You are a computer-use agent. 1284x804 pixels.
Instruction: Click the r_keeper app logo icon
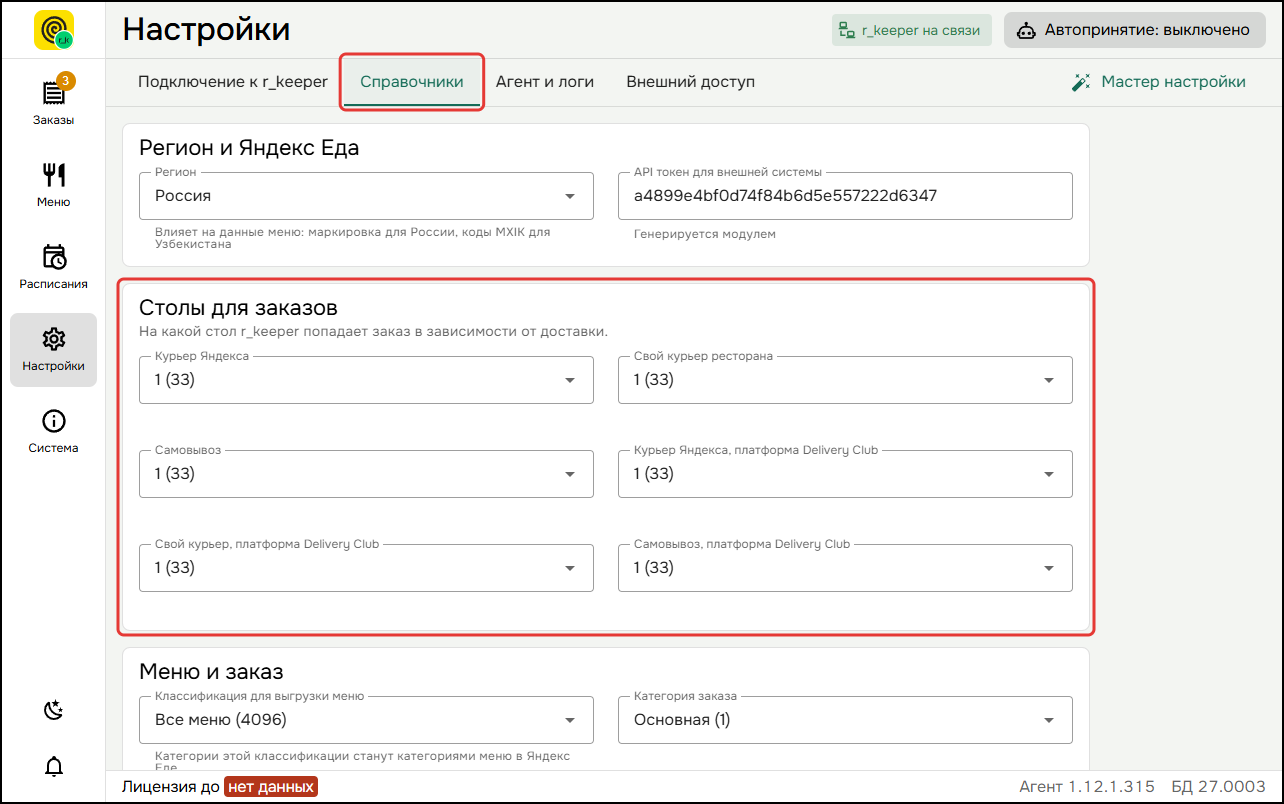point(53,30)
